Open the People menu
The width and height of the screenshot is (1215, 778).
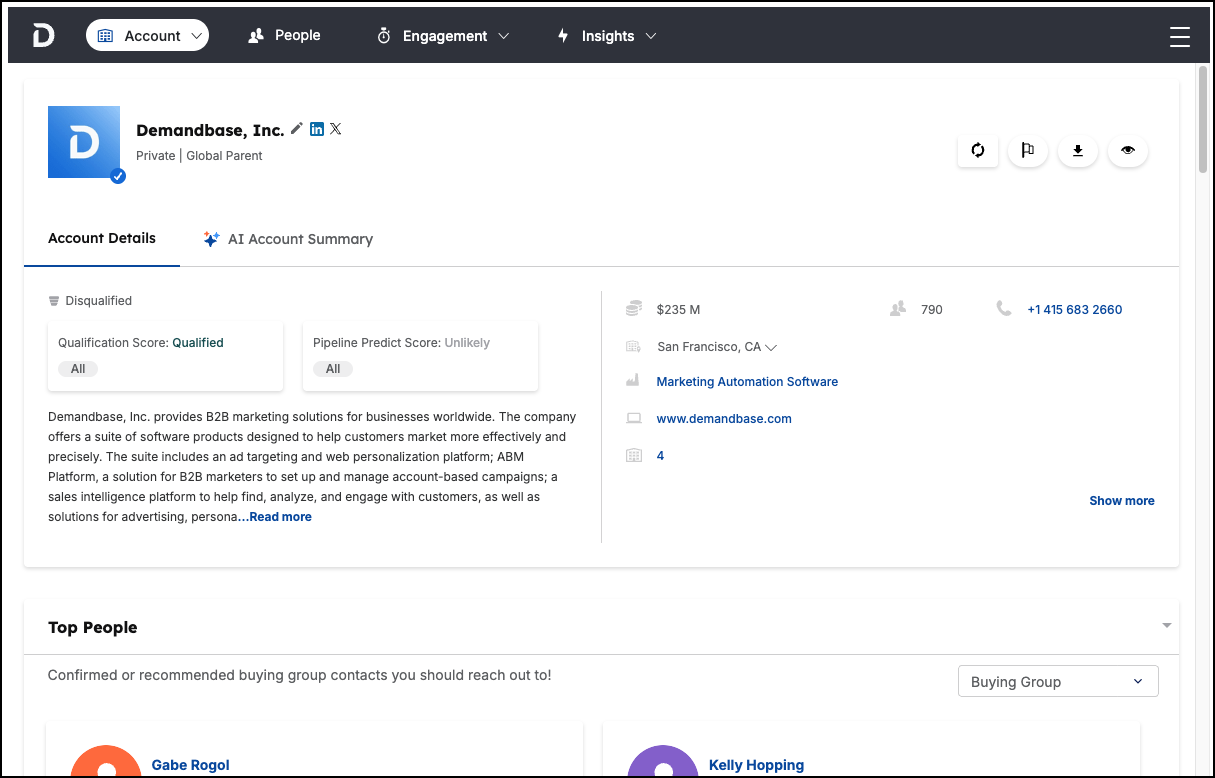284,35
